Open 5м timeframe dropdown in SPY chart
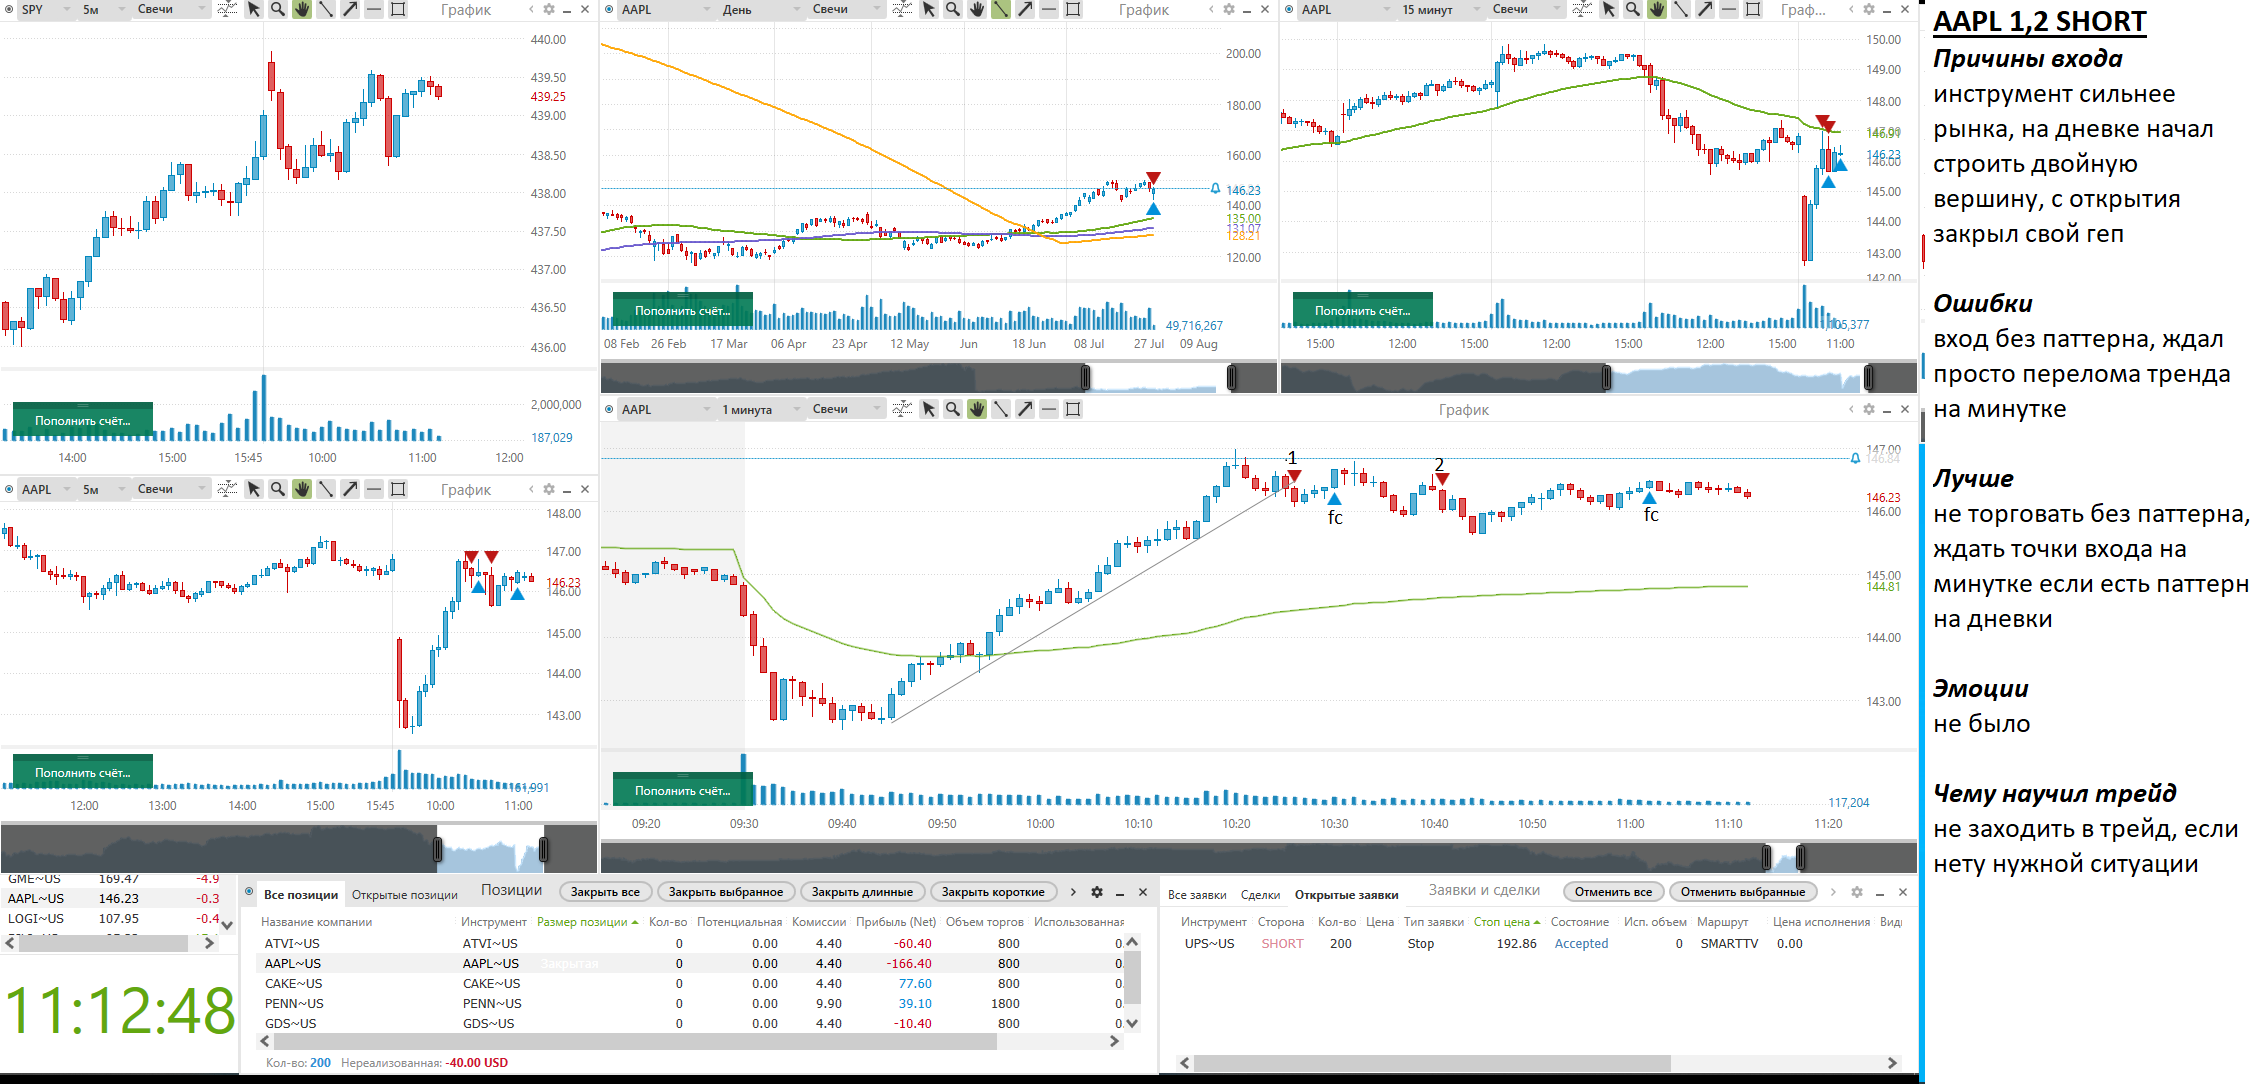 coord(104,9)
